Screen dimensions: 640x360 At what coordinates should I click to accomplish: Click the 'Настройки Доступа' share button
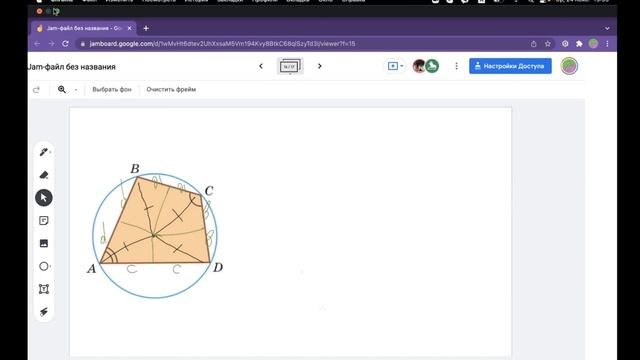(510, 66)
